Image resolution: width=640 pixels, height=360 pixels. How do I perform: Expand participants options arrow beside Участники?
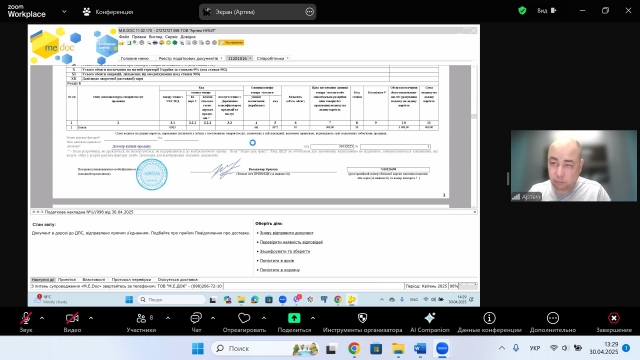168,318
